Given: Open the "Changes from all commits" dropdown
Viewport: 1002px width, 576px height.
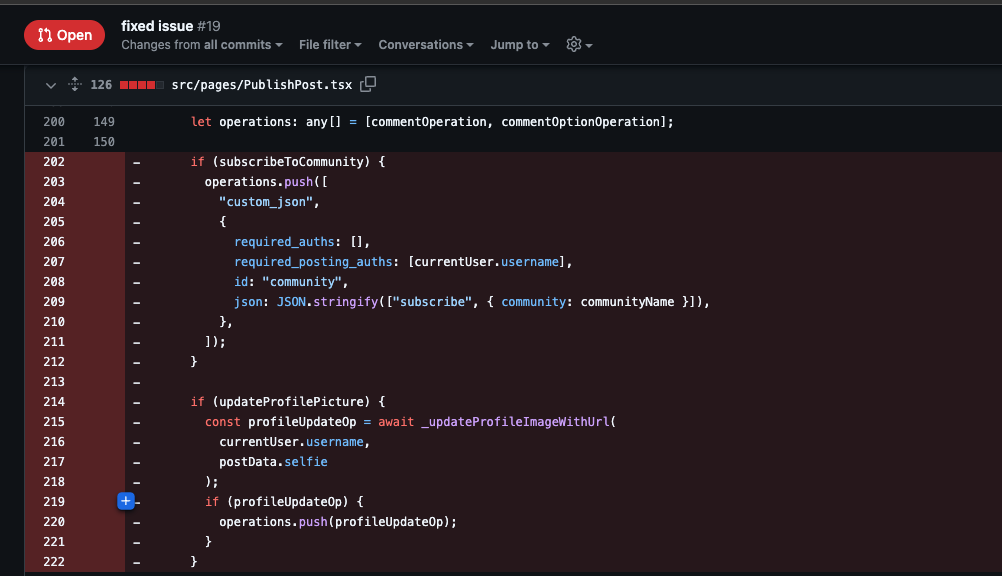Looking at the screenshot, I should pyautogui.click(x=201, y=45).
